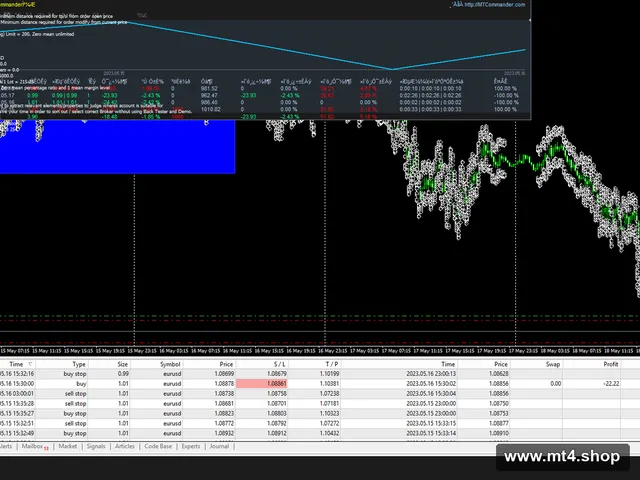Screen dimensions: 640x480
Task: Select take profit value 1.10432
Action: point(329,433)
